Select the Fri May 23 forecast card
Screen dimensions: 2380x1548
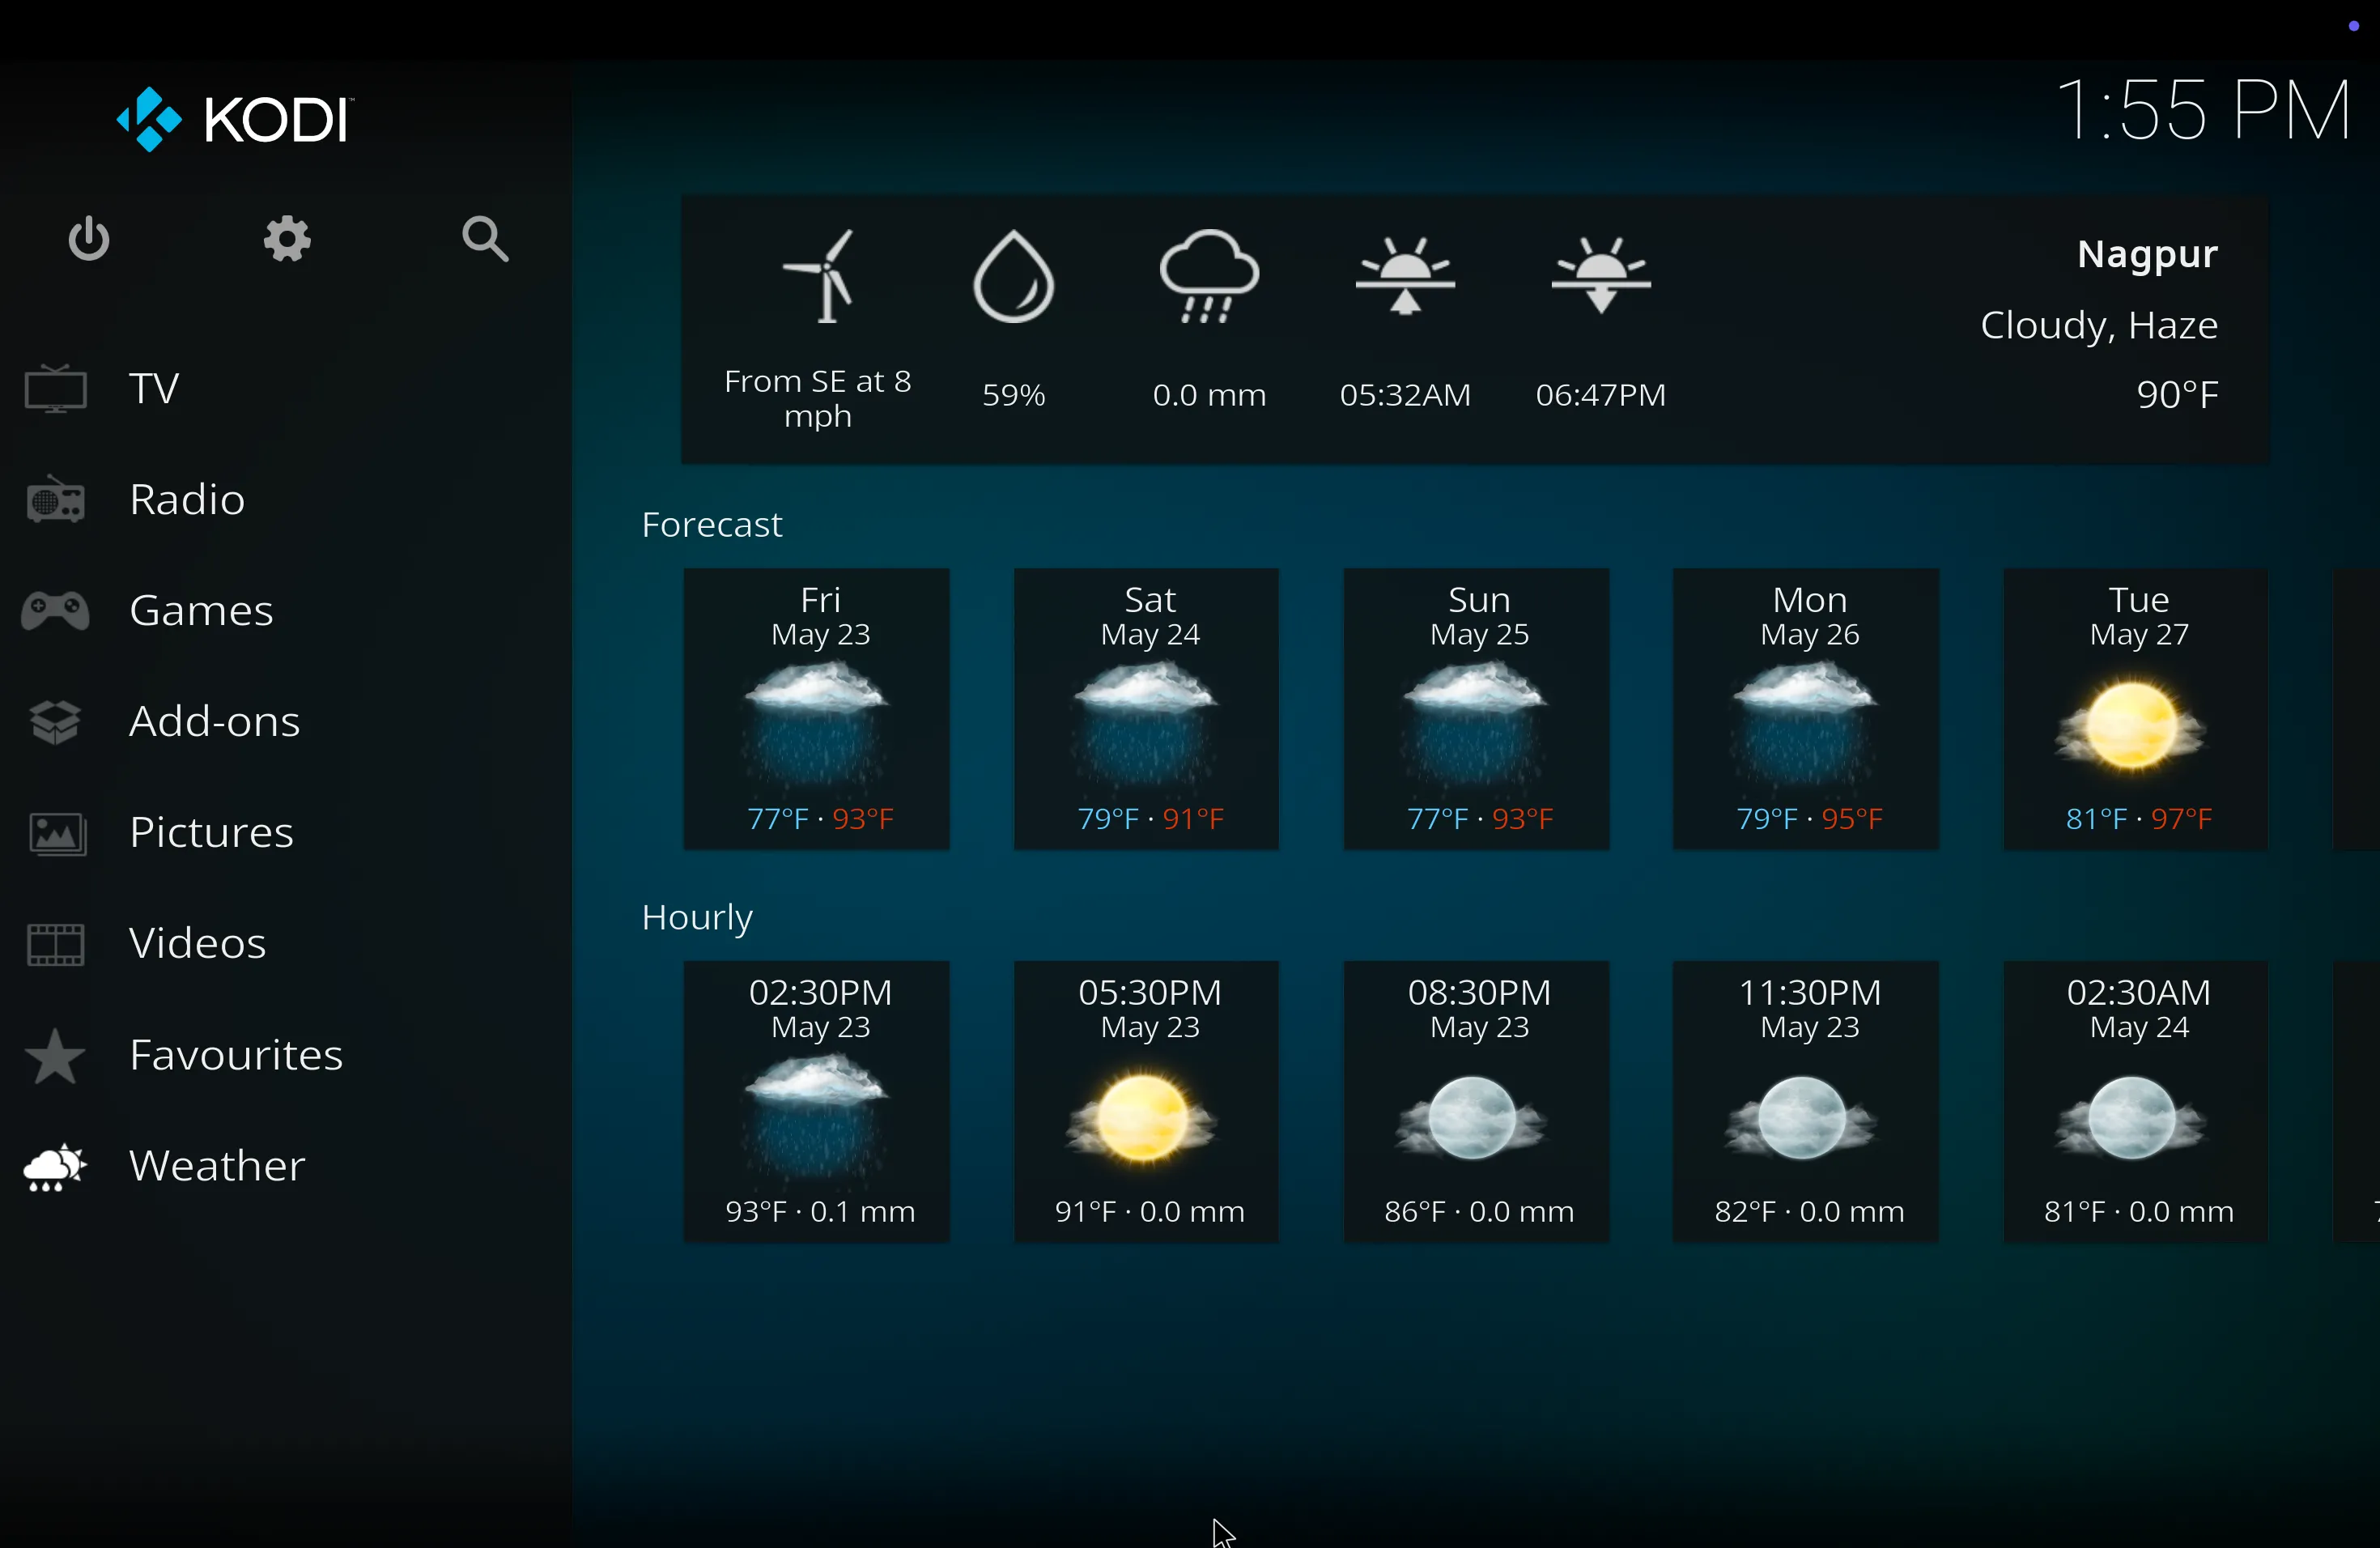point(816,709)
